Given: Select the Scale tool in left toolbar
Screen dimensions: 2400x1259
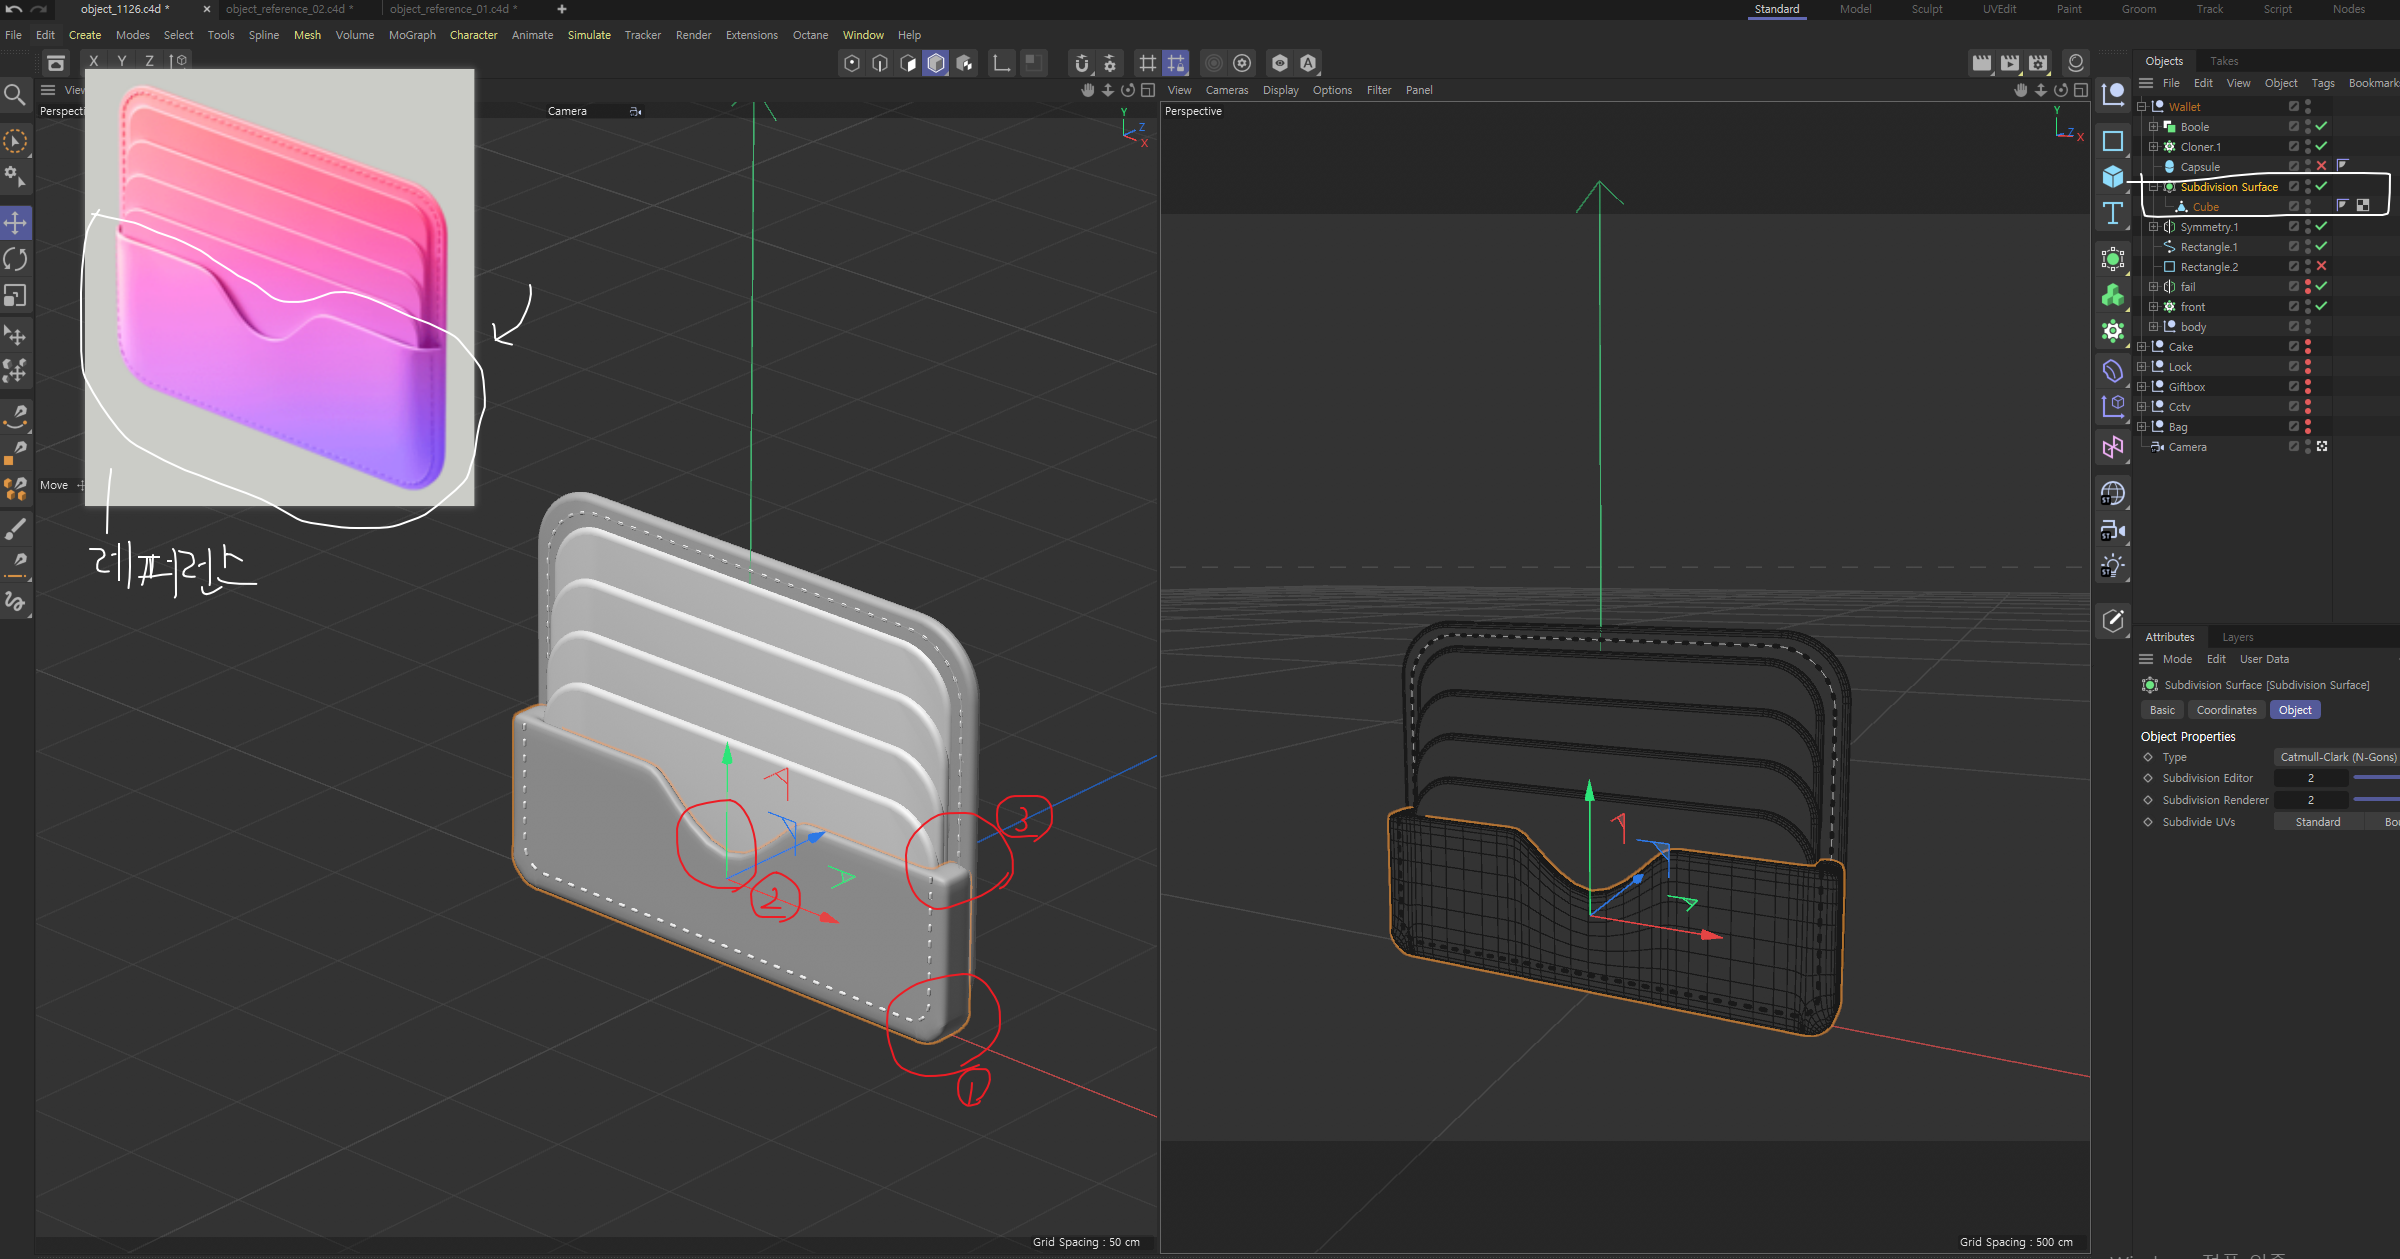Looking at the screenshot, I should pyautogui.click(x=16, y=296).
